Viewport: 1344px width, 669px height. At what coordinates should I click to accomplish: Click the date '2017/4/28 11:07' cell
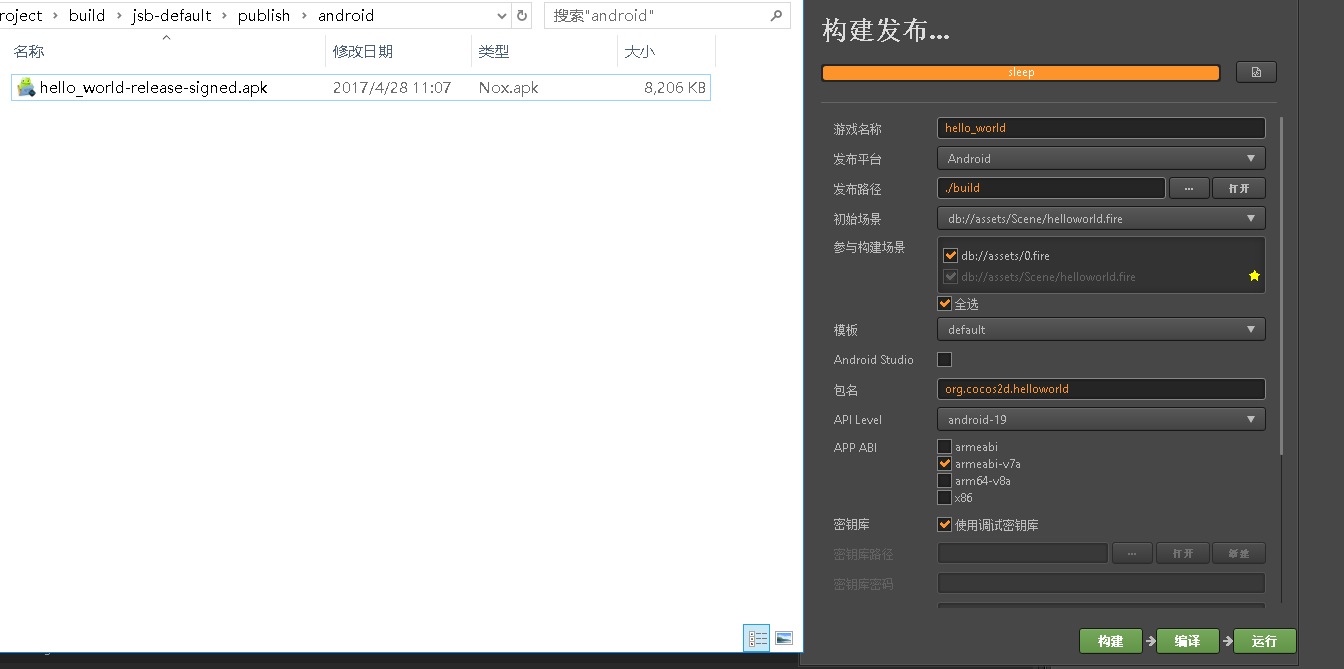point(392,87)
